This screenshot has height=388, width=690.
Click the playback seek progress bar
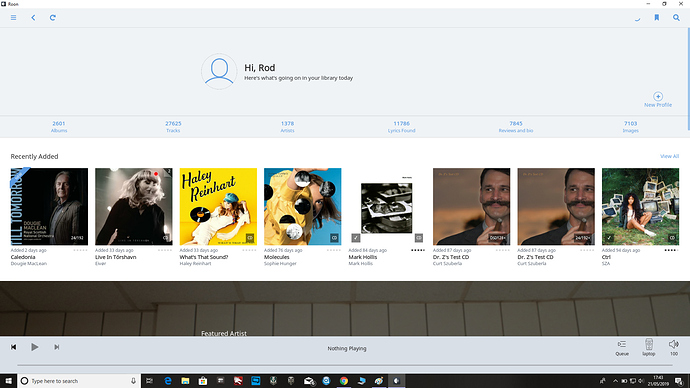345,365
